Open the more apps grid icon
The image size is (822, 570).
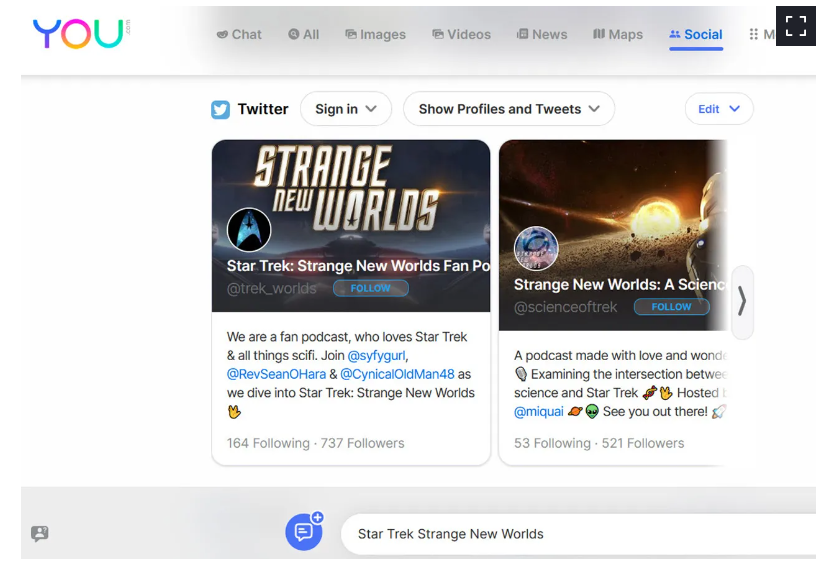(x=753, y=35)
